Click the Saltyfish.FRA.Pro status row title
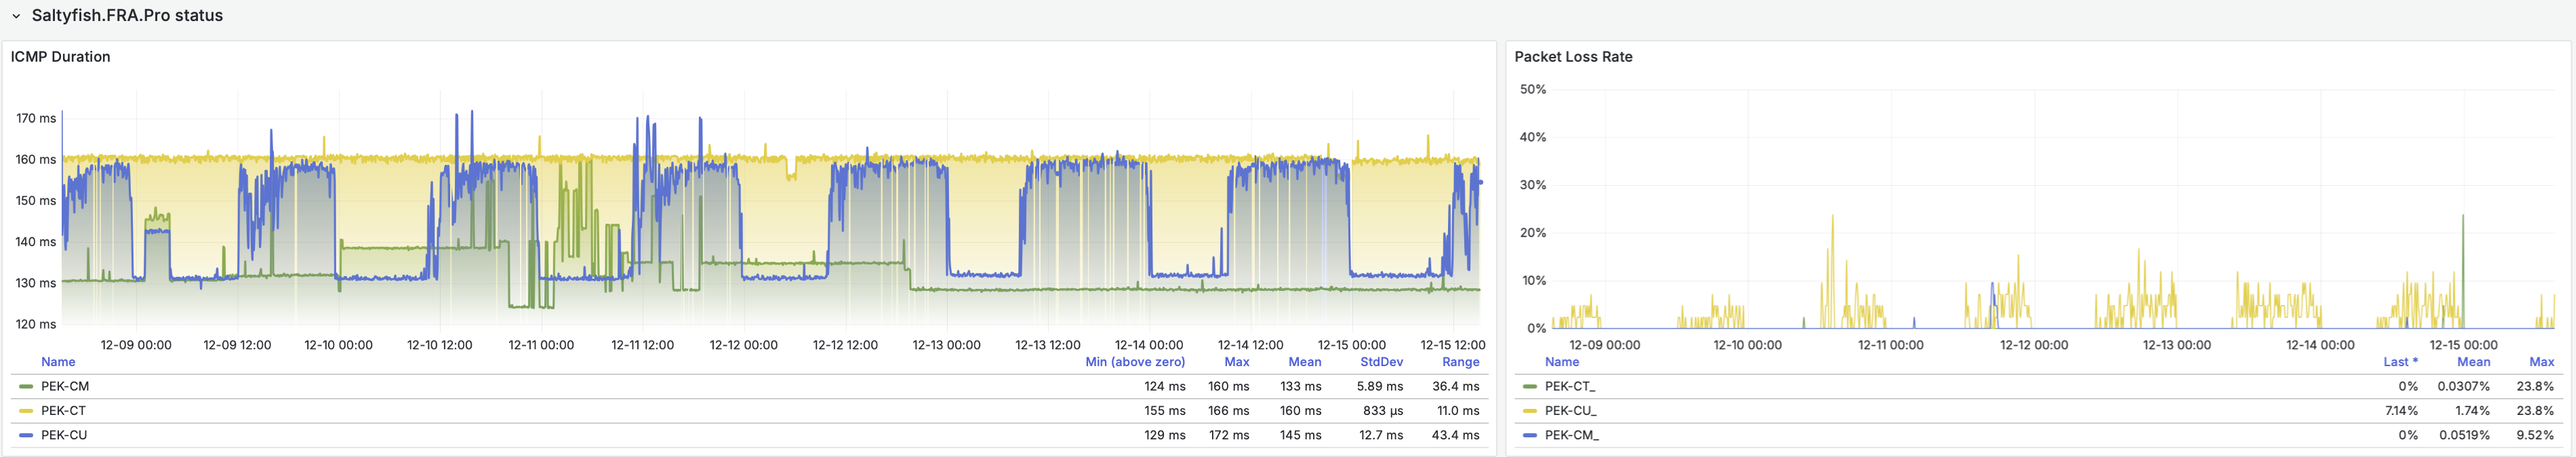 coord(127,16)
